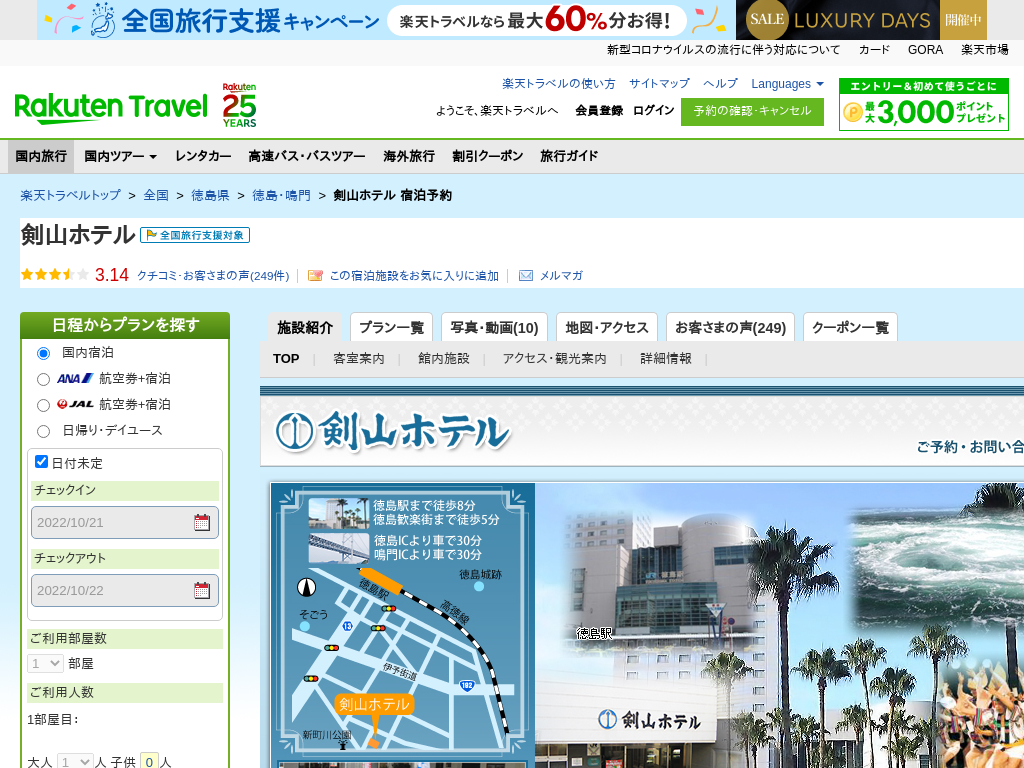Screen dimensions: 1024x768
Task: Open the GORA link in top bar
Action: tap(925, 50)
